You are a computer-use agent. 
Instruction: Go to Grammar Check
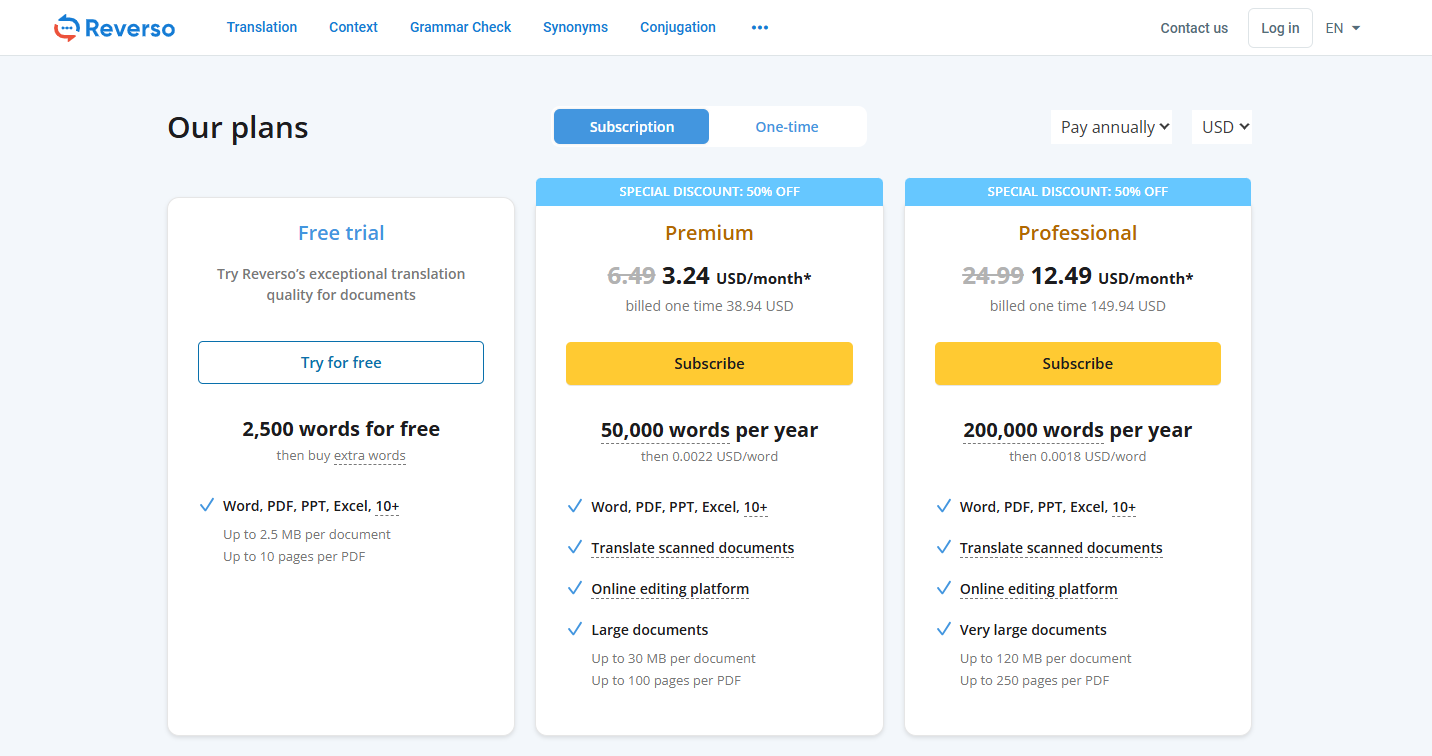click(x=460, y=28)
